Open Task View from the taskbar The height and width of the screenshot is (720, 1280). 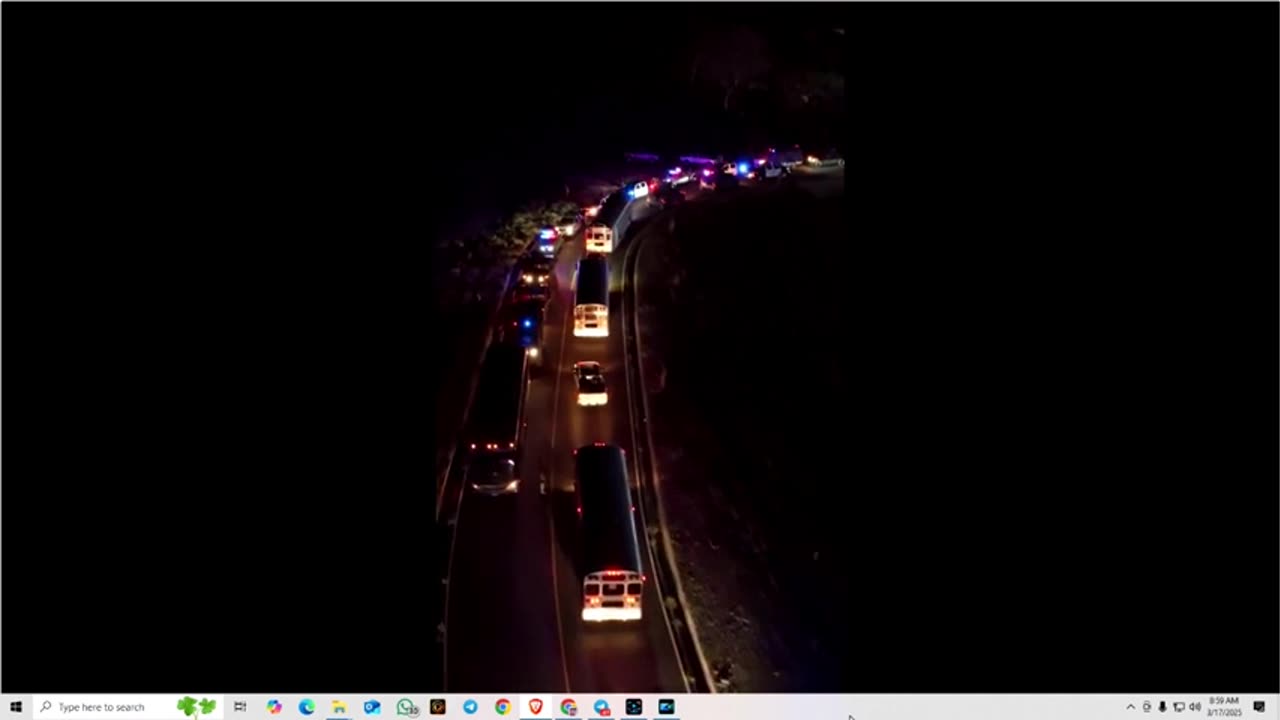point(240,707)
